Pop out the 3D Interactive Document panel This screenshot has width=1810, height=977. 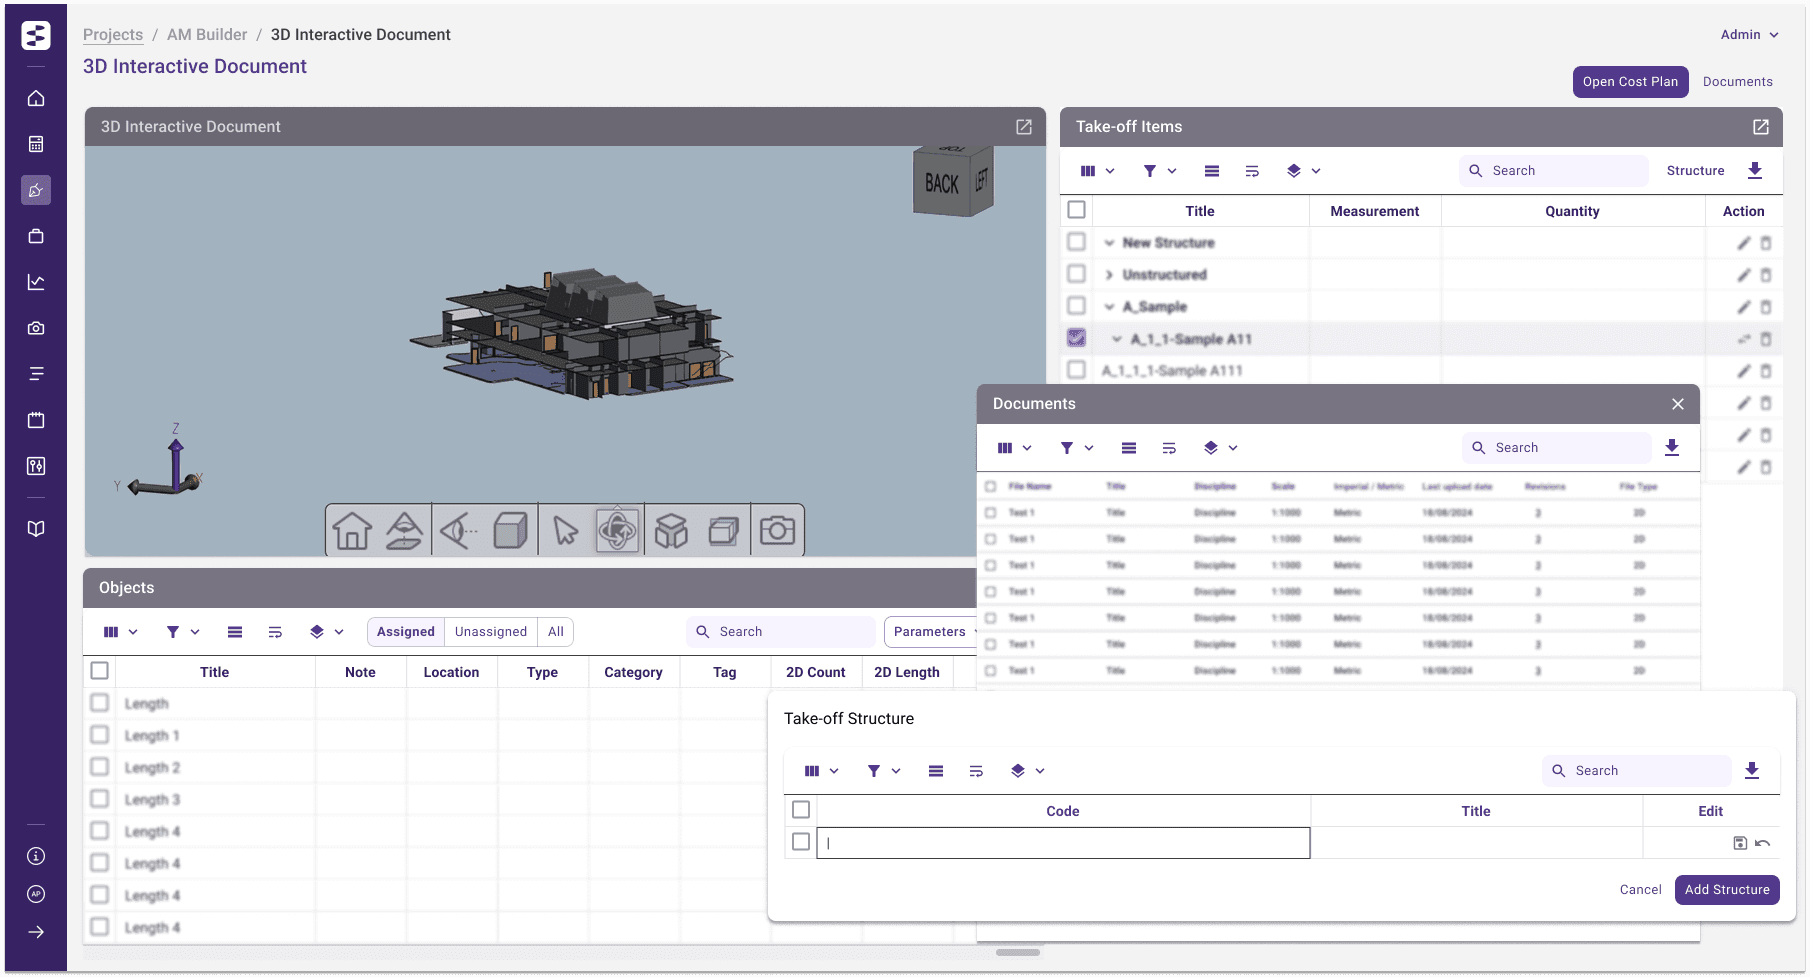click(x=1024, y=127)
